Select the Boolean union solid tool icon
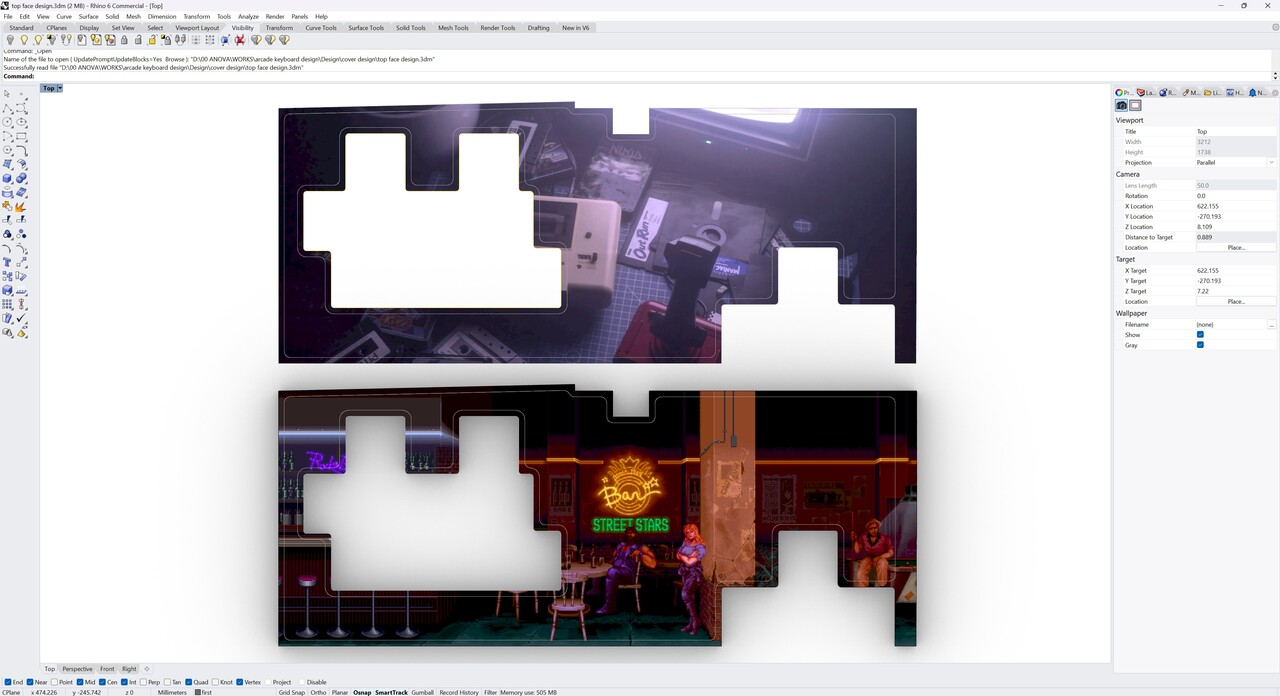The image size is (1280, 696). coord(21,178)
